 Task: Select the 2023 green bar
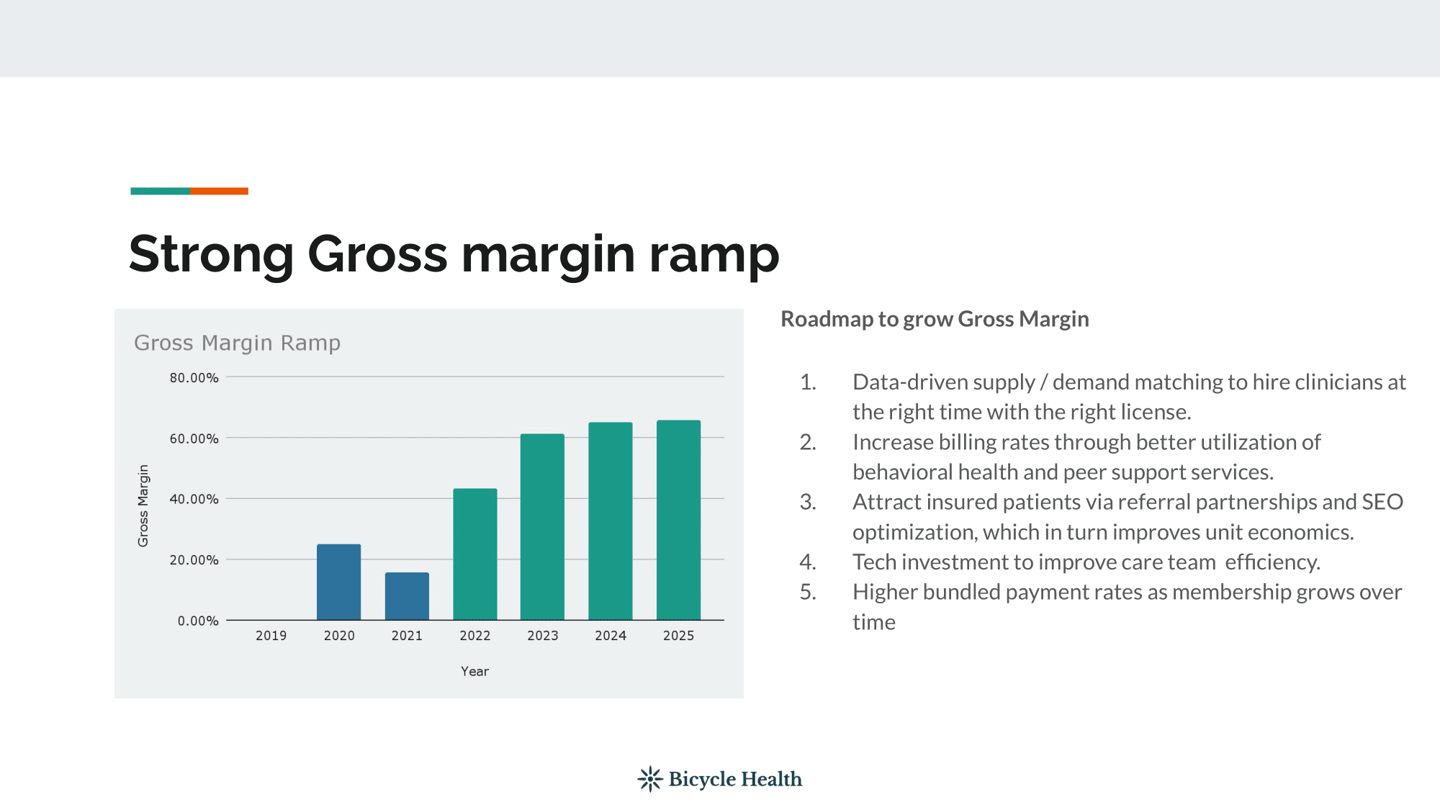click(x=542, y=527)
